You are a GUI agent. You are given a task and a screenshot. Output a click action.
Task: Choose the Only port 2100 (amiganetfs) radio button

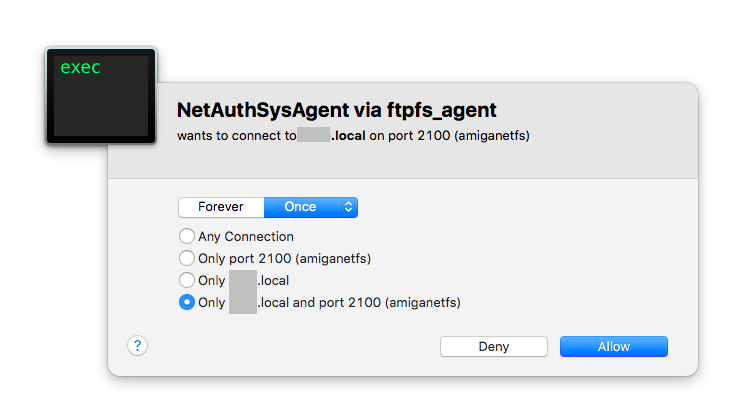pos(187,258)
